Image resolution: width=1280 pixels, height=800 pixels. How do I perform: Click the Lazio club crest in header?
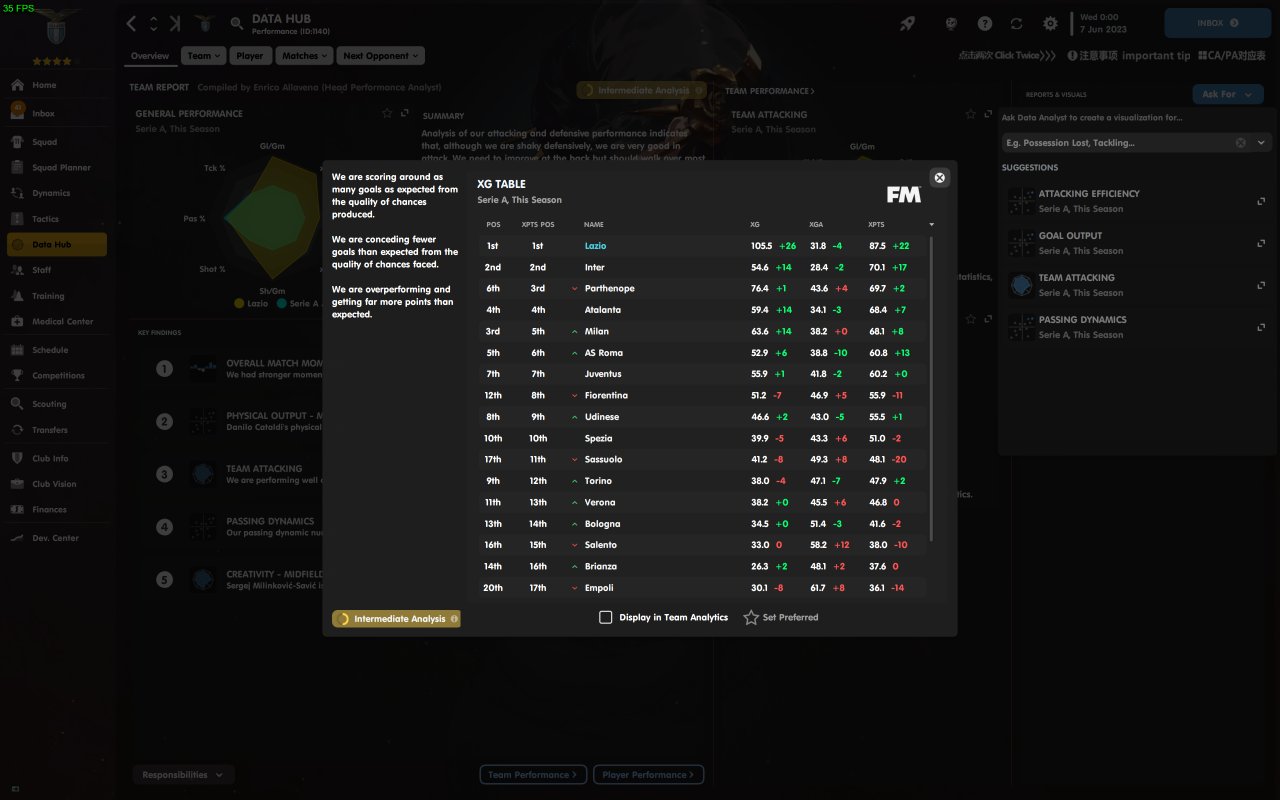tap(205, 23)
